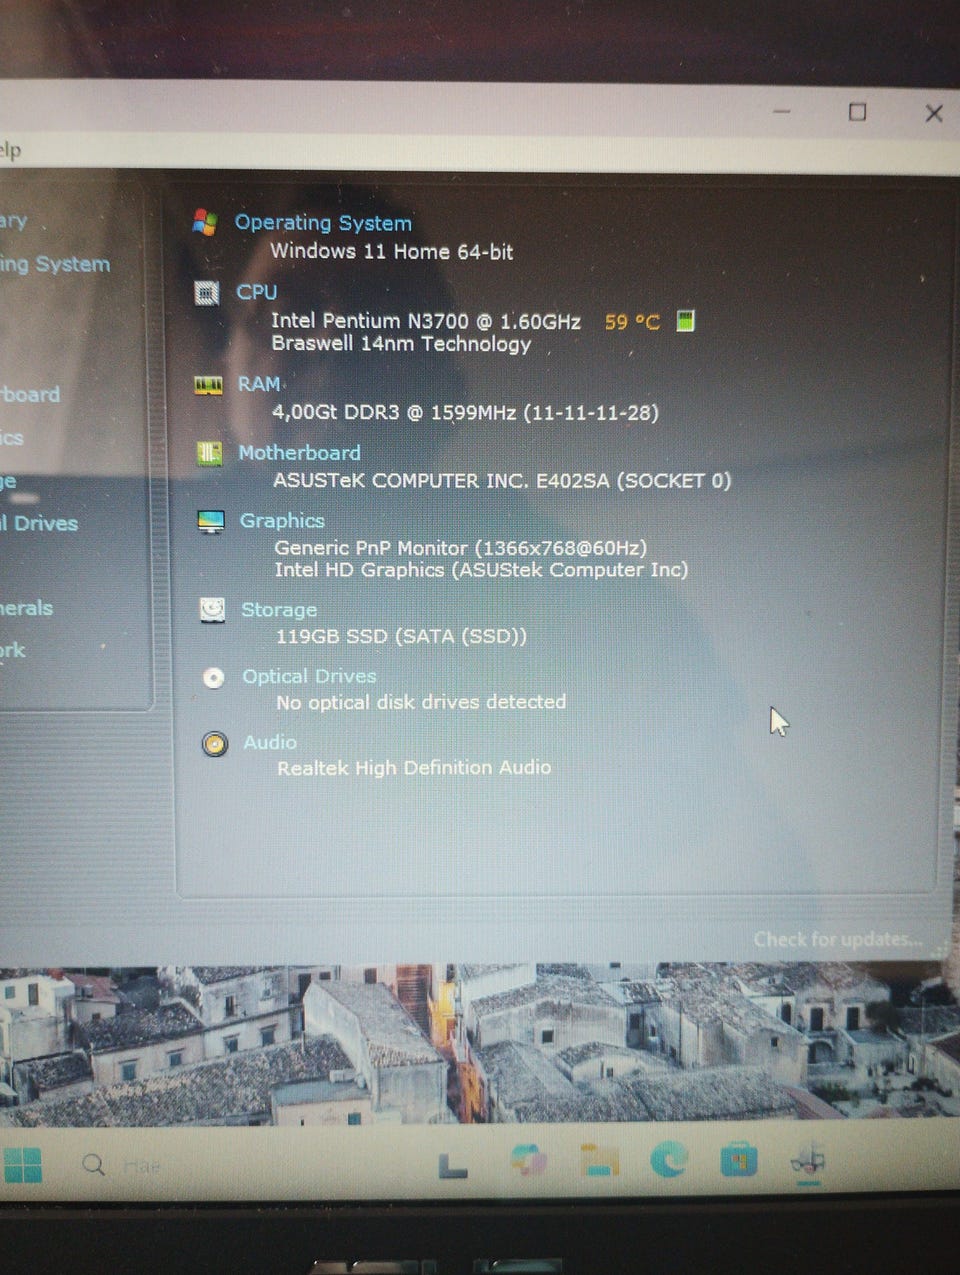Open the Motherboard section heading
Image resolution: width=960 pixels, height=1275 pixels.
click(299, 453)
